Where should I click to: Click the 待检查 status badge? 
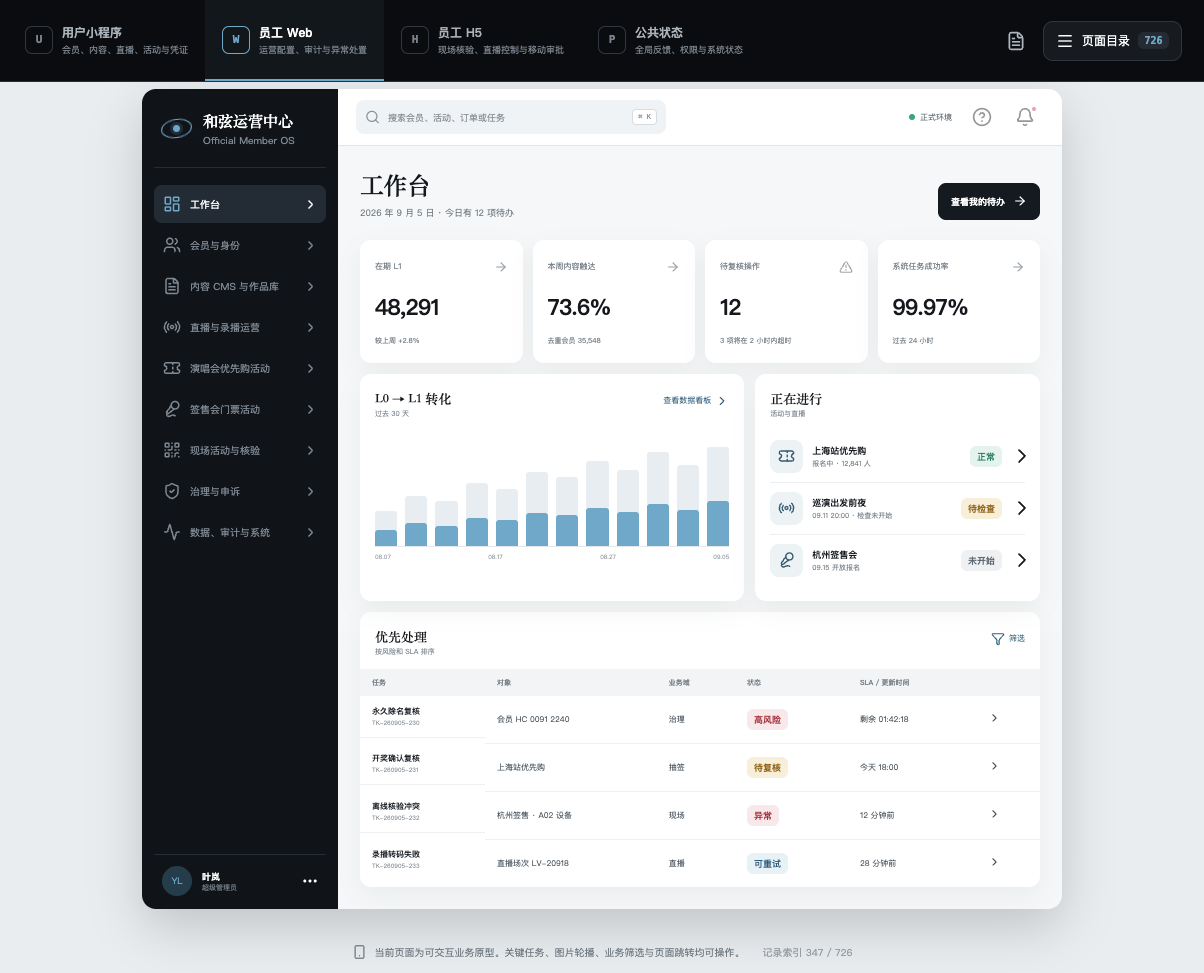pos(981,508)
